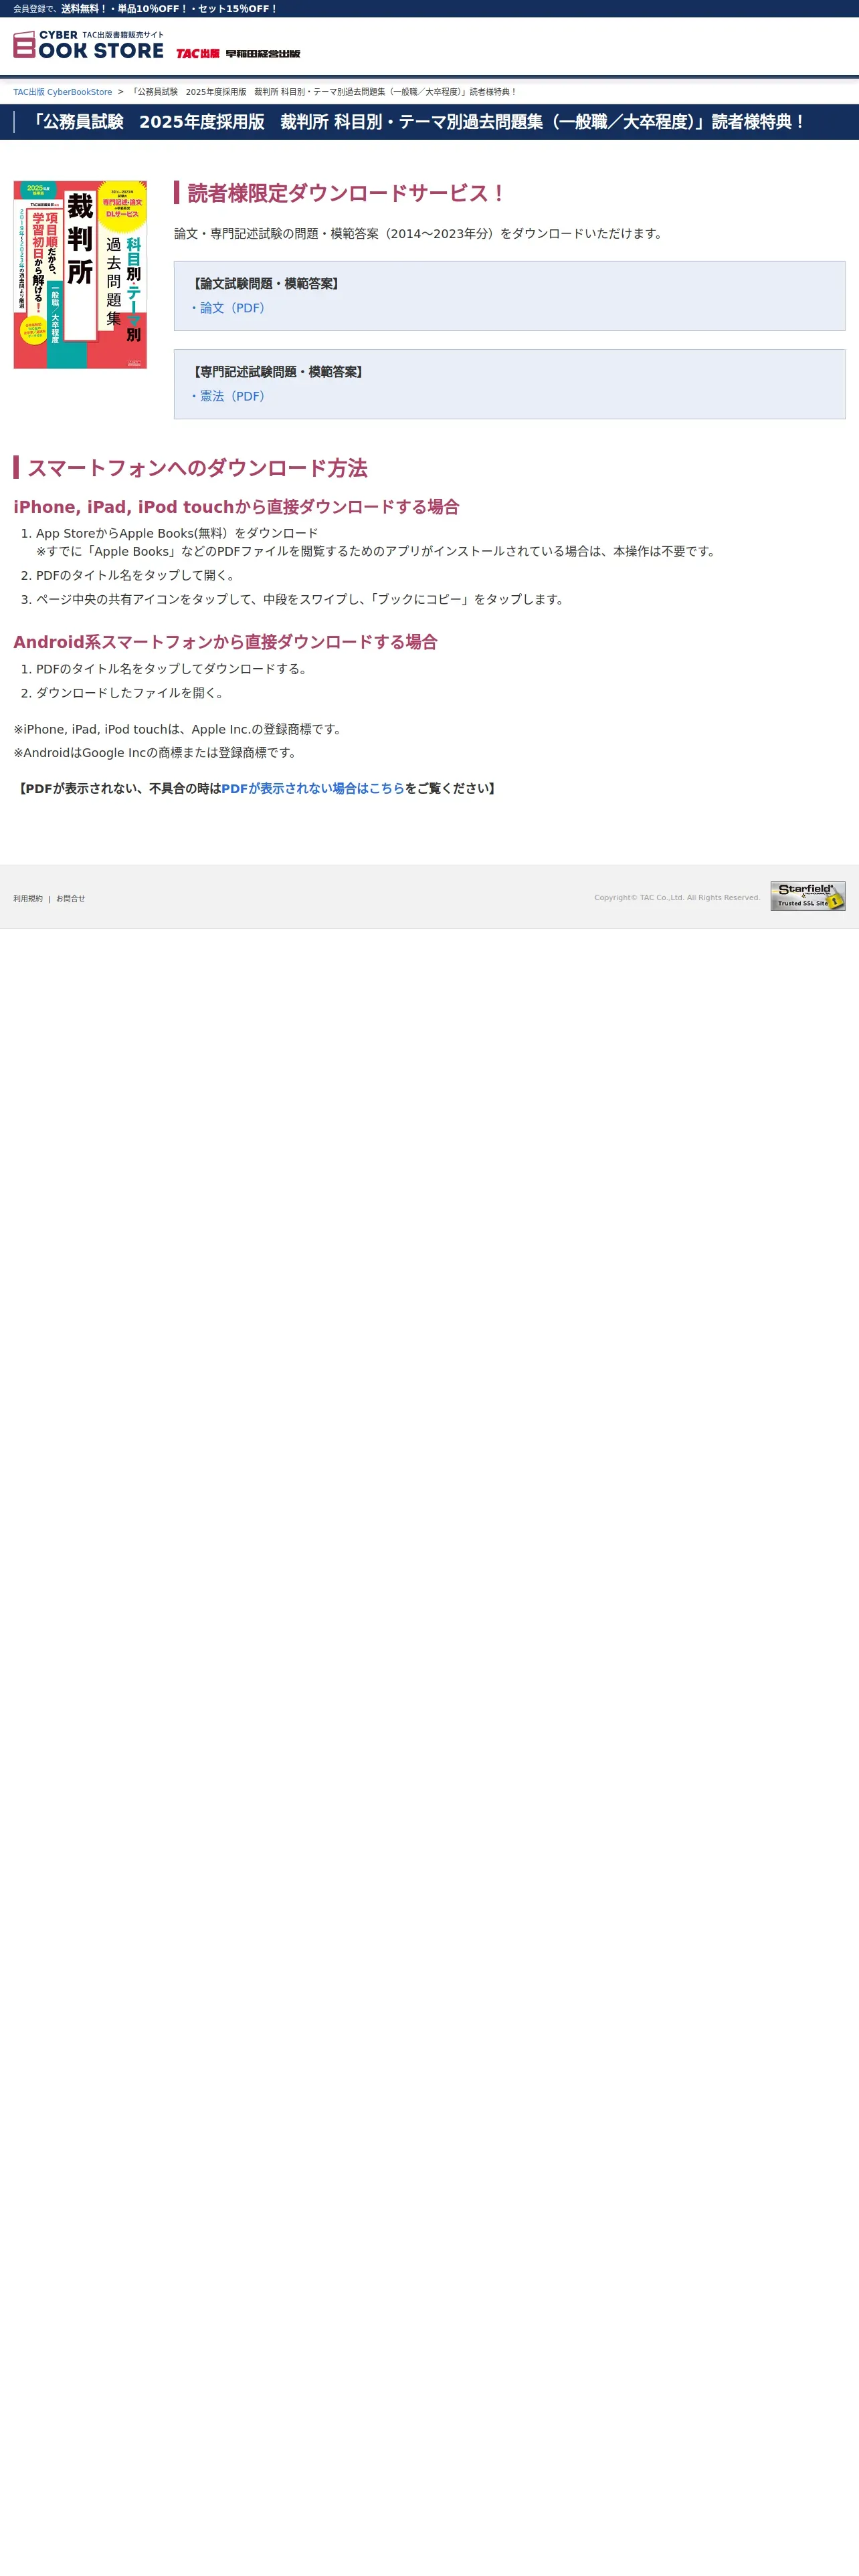Click the スマートフォンへのダウンロード方法 heading
859x2576 pixels.
coord(197,468)
